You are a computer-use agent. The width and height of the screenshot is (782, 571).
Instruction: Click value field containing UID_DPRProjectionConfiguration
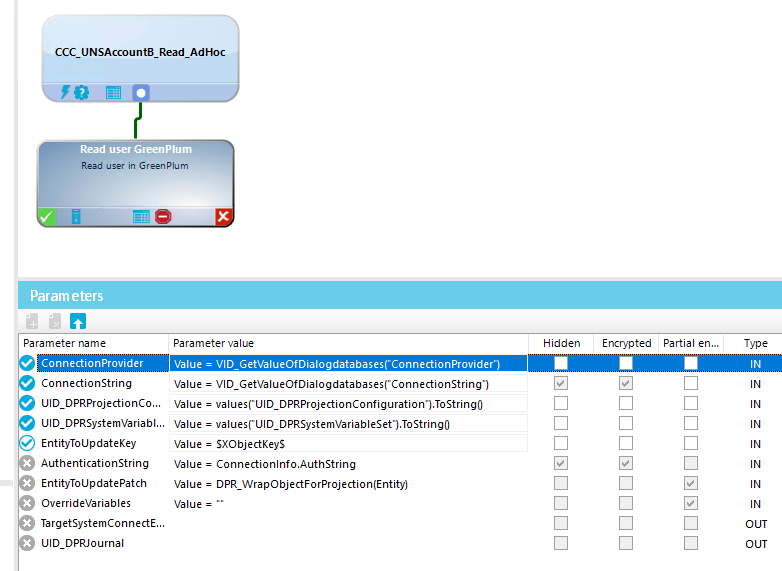click(348, 403)
